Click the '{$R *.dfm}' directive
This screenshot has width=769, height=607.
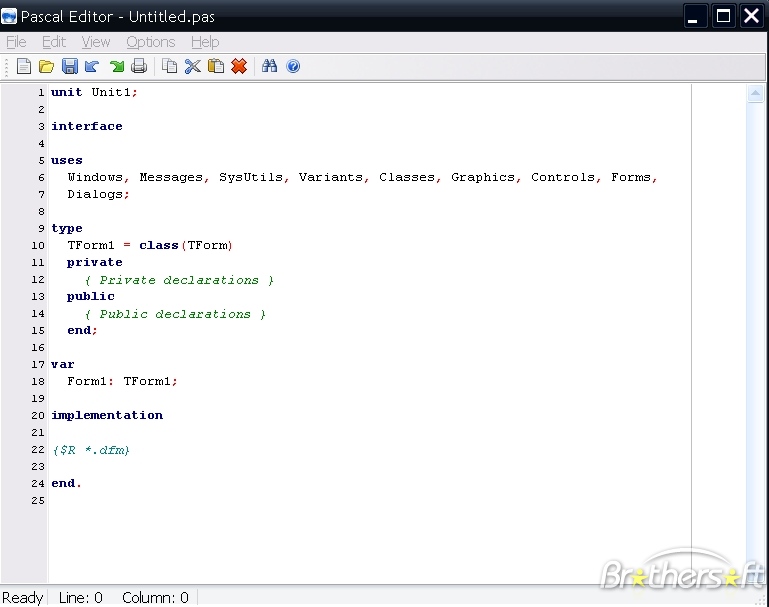pyautogui.click(x=91, y=450)
